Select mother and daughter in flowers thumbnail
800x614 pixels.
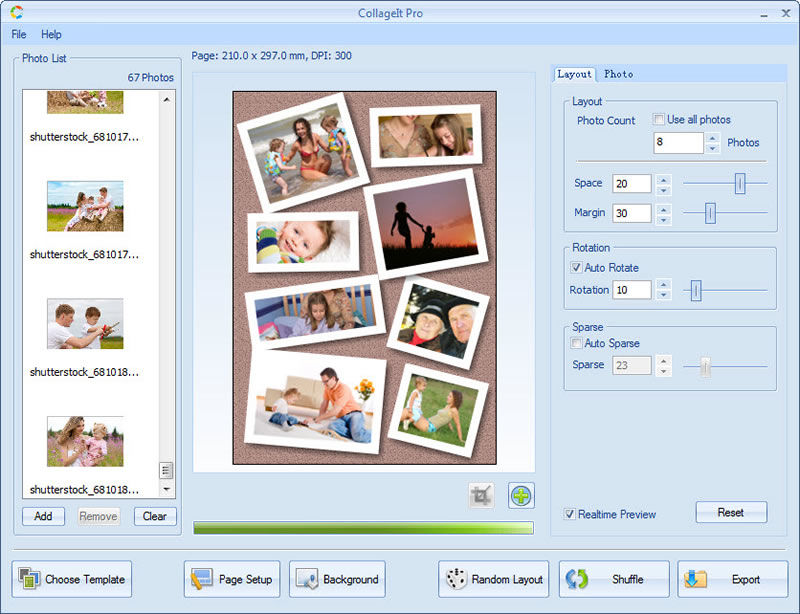[85, 441]
